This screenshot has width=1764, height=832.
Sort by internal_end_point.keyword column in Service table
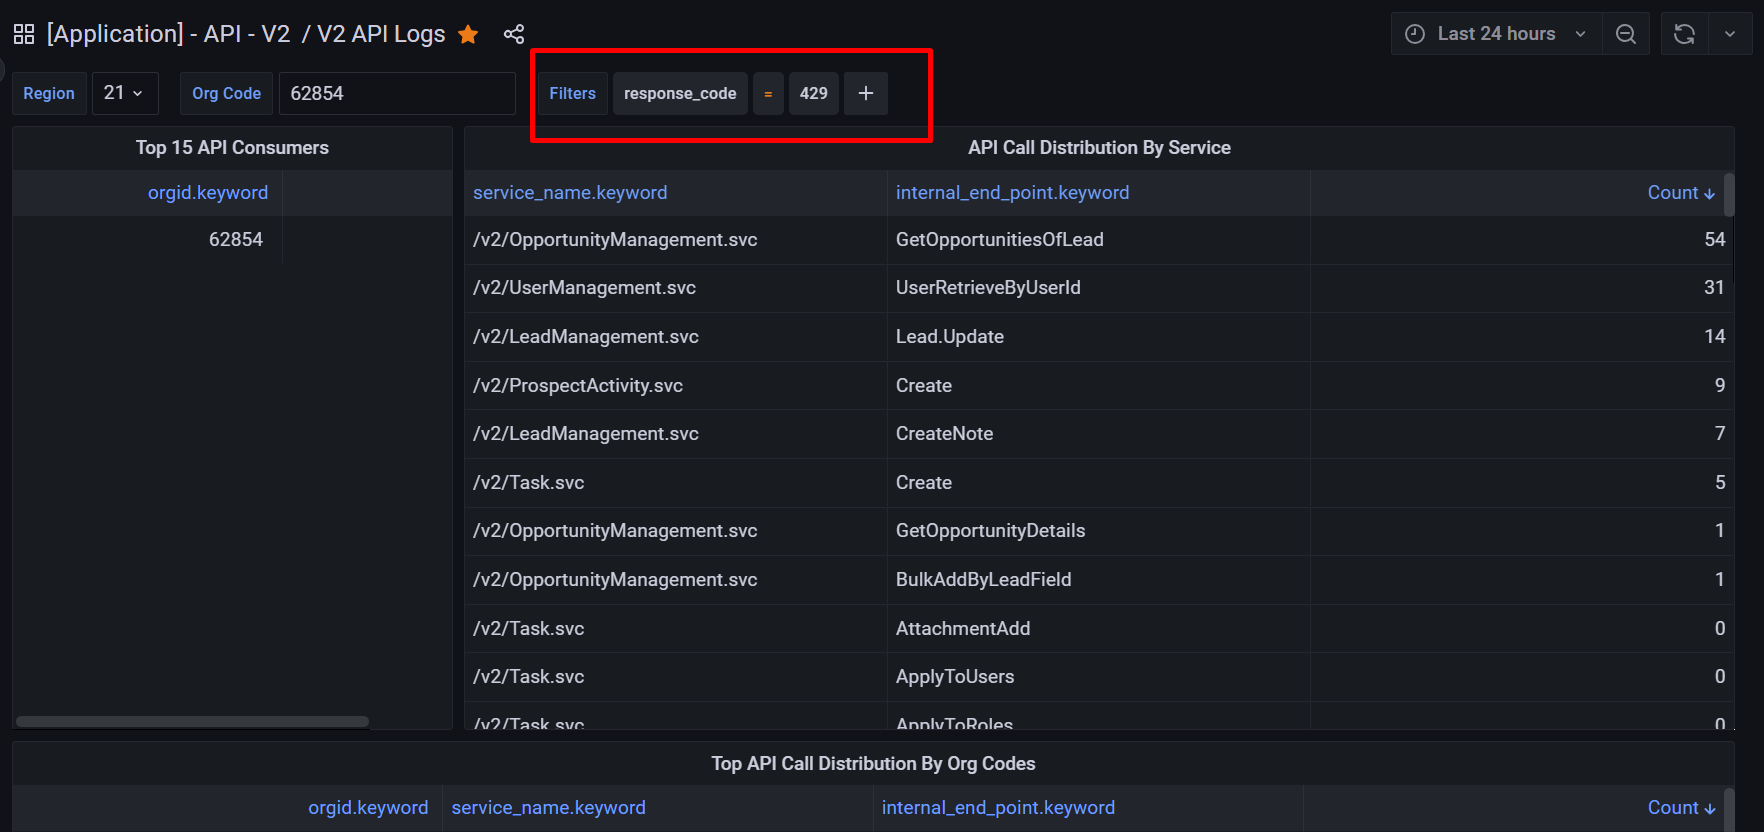tap(1012, 193)
